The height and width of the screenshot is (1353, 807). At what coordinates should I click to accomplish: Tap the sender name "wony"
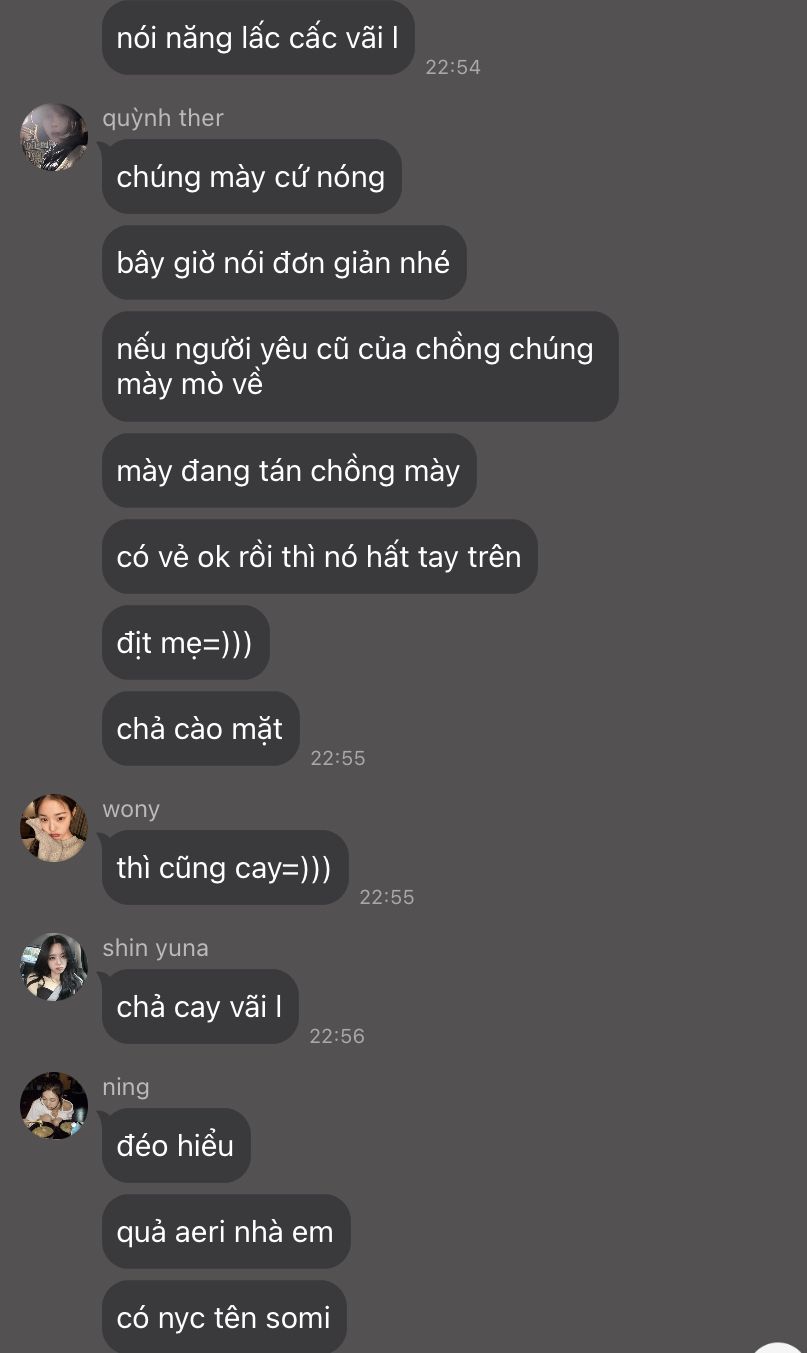click(131, 809)
